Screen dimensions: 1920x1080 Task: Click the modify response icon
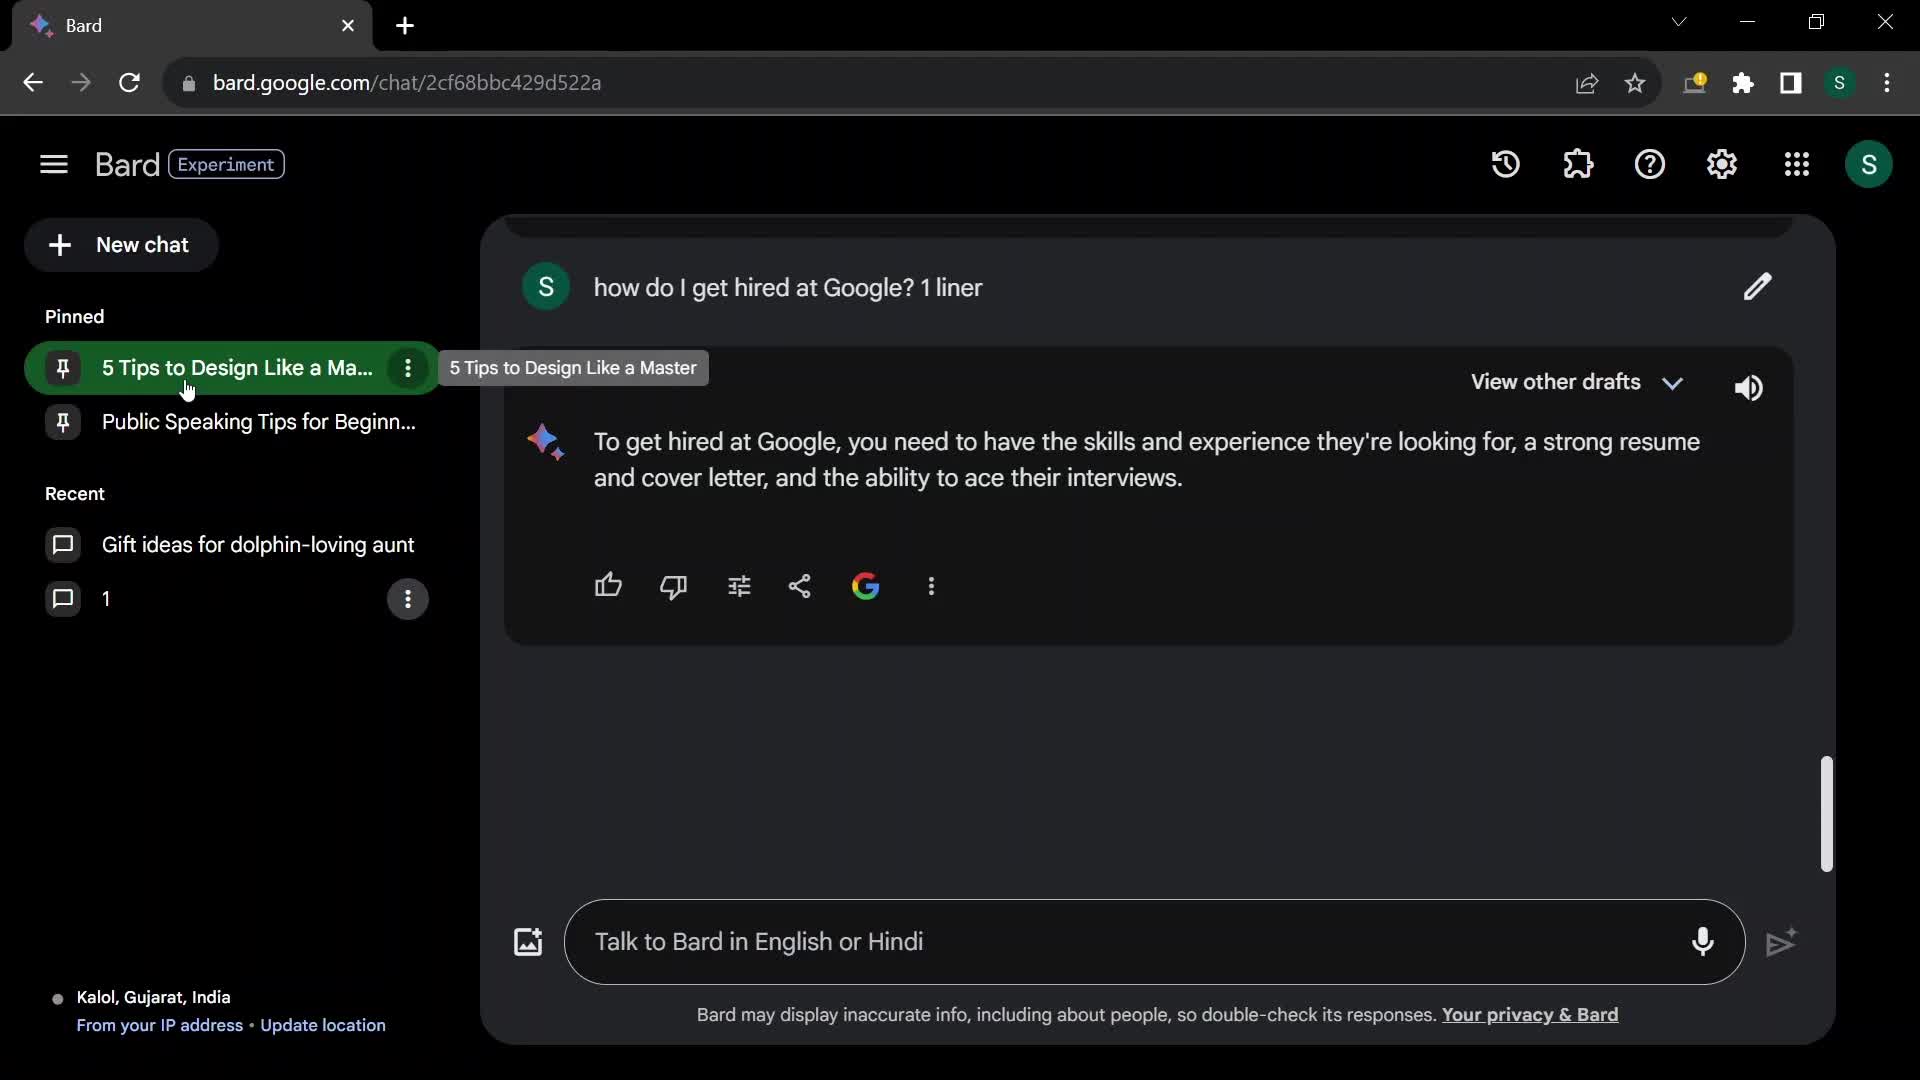click(x=738, y=585)
